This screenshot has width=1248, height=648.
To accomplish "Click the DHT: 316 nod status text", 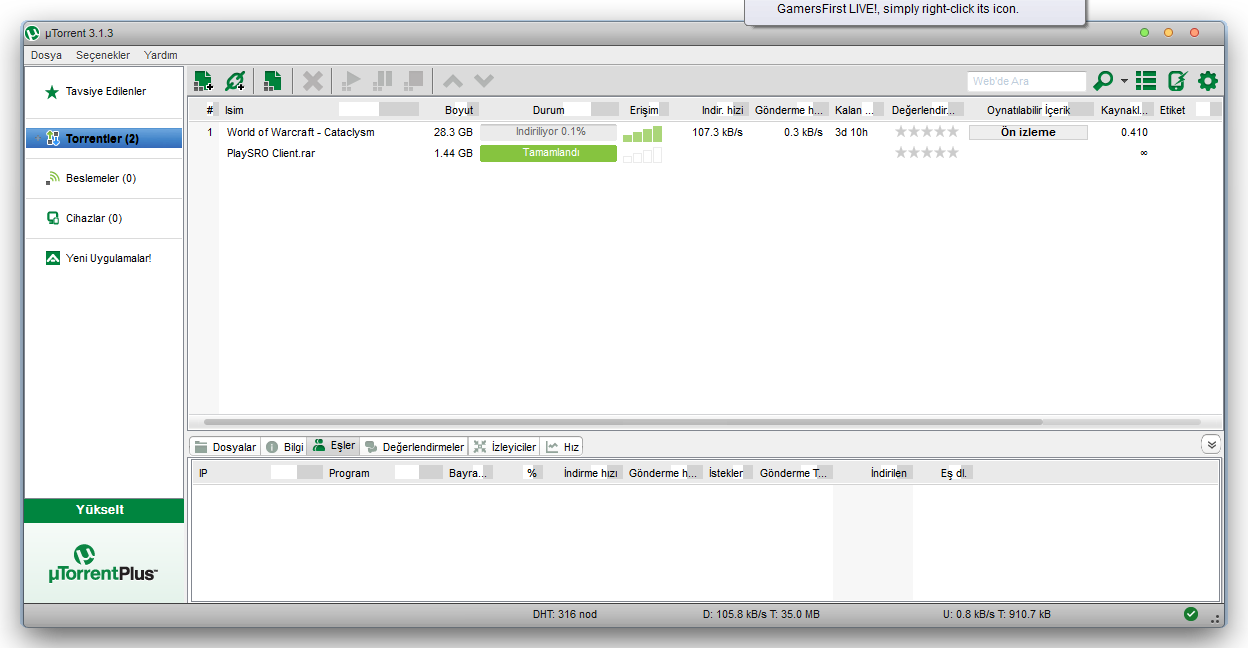I will tap(565, 614).
